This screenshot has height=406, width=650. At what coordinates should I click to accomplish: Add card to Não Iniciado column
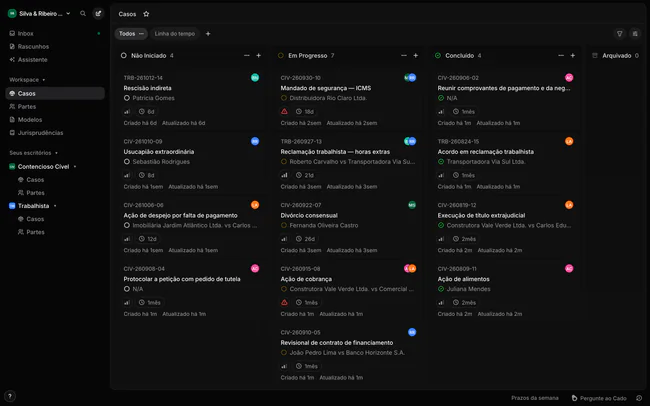(258, 56)
